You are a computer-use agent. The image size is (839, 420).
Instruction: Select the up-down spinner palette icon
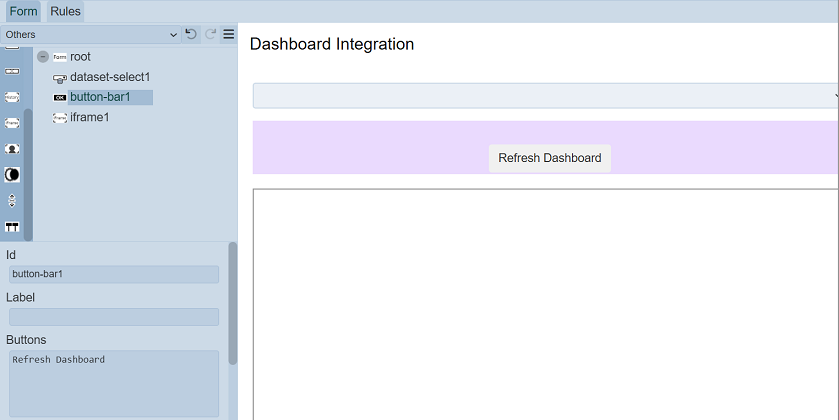click(12, 201)
